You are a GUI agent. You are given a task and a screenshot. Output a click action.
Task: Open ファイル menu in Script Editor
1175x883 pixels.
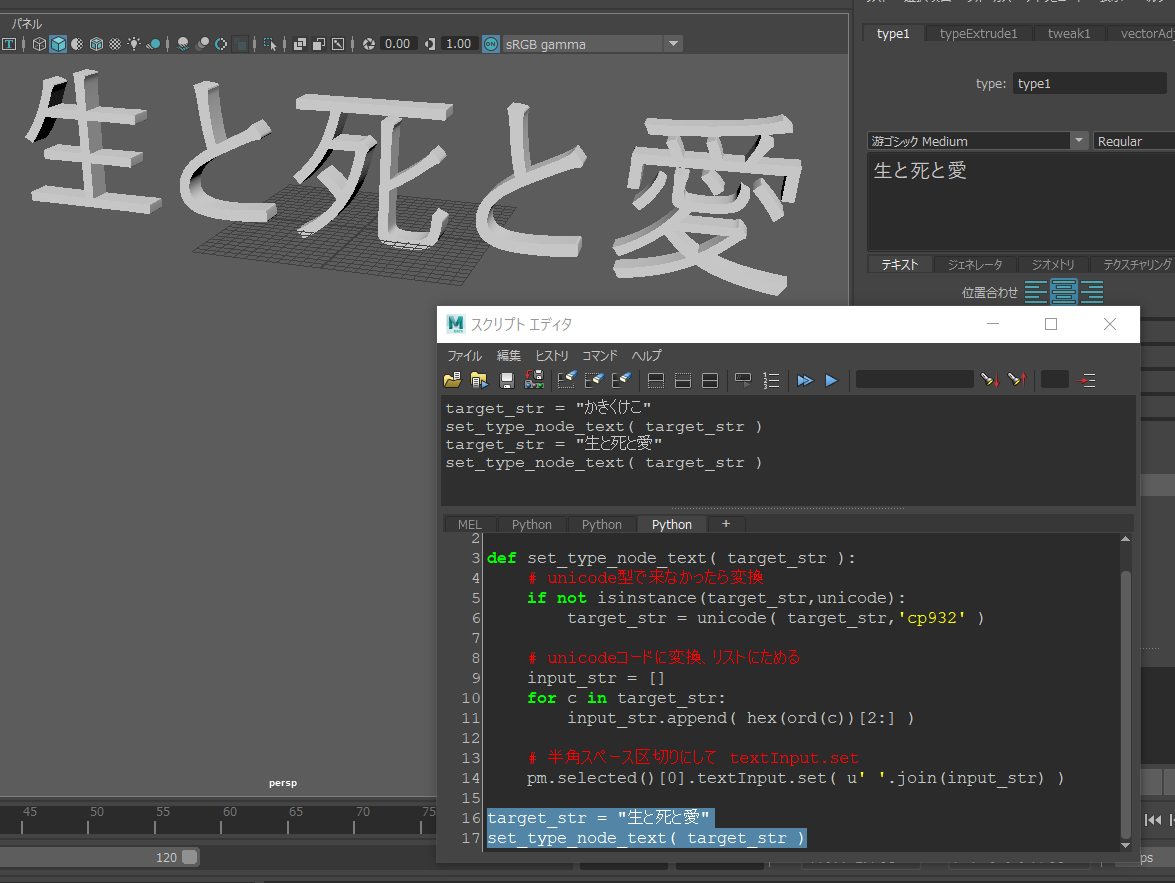(x=465, y=355)
